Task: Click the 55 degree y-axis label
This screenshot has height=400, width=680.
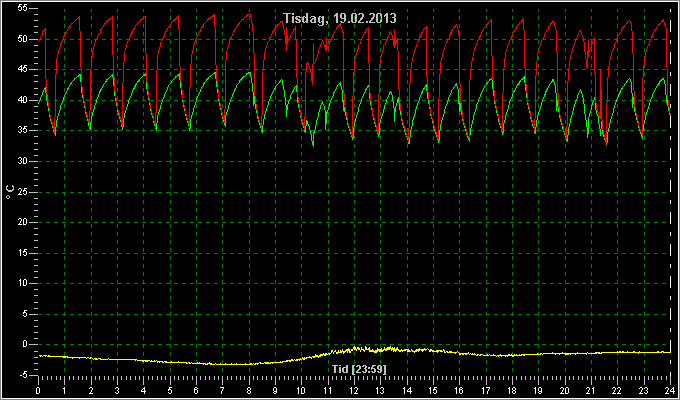Action: pos(23,9)
